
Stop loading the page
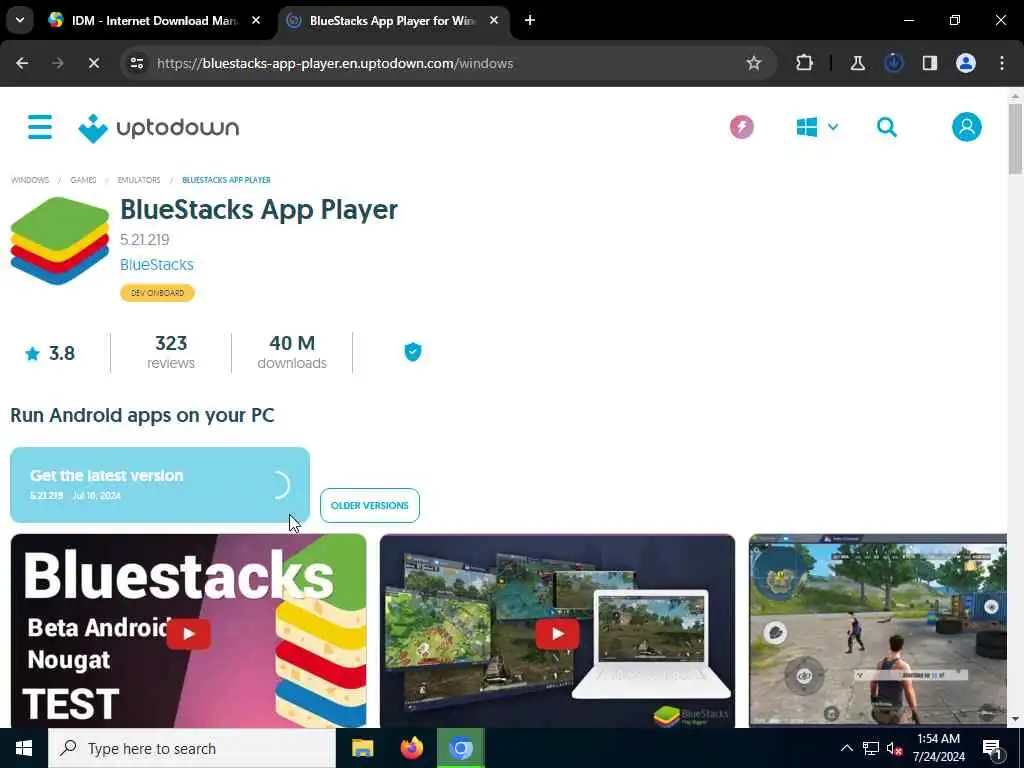pos(93,63)
